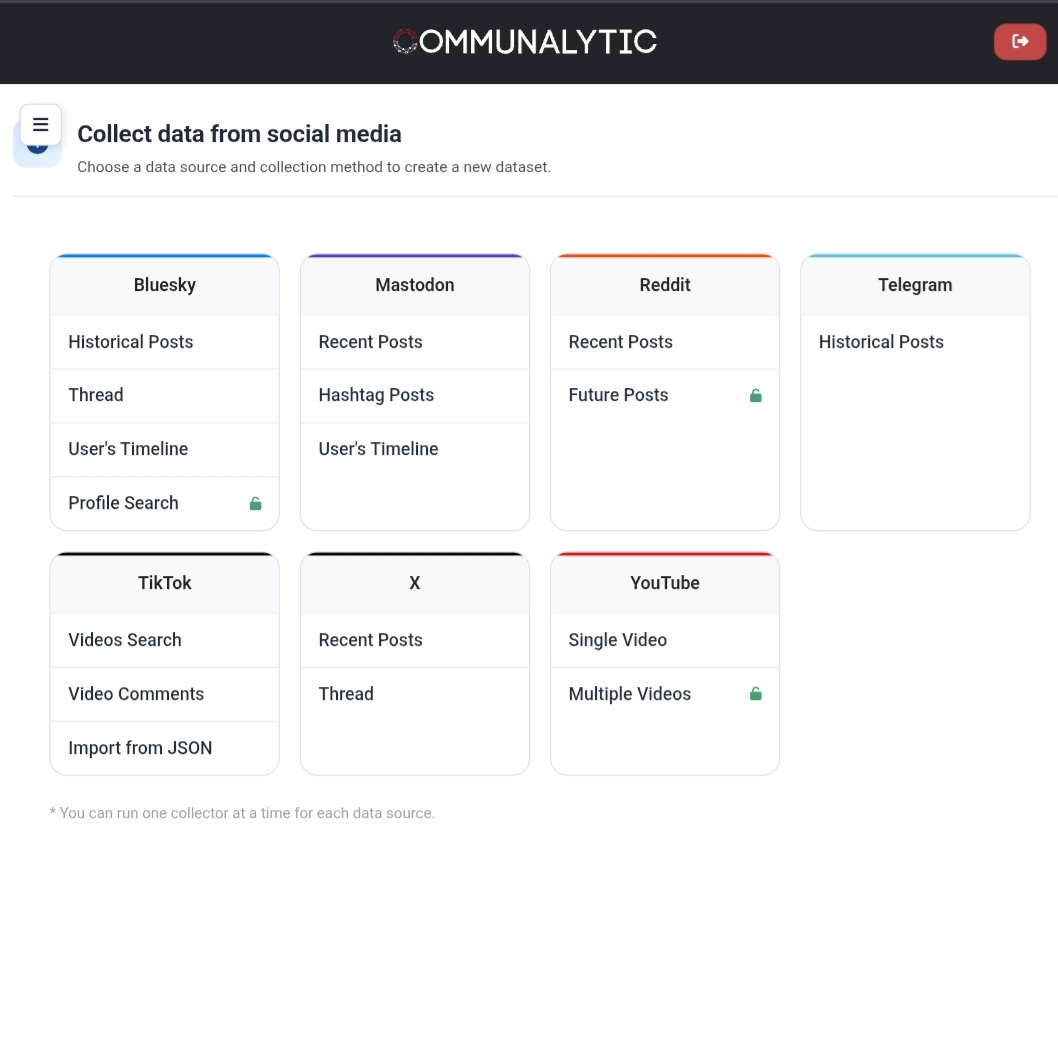The image size is (1058, 1058).
Task: Select Bluesky Historical Posts collector
Action: coord(131,342)
